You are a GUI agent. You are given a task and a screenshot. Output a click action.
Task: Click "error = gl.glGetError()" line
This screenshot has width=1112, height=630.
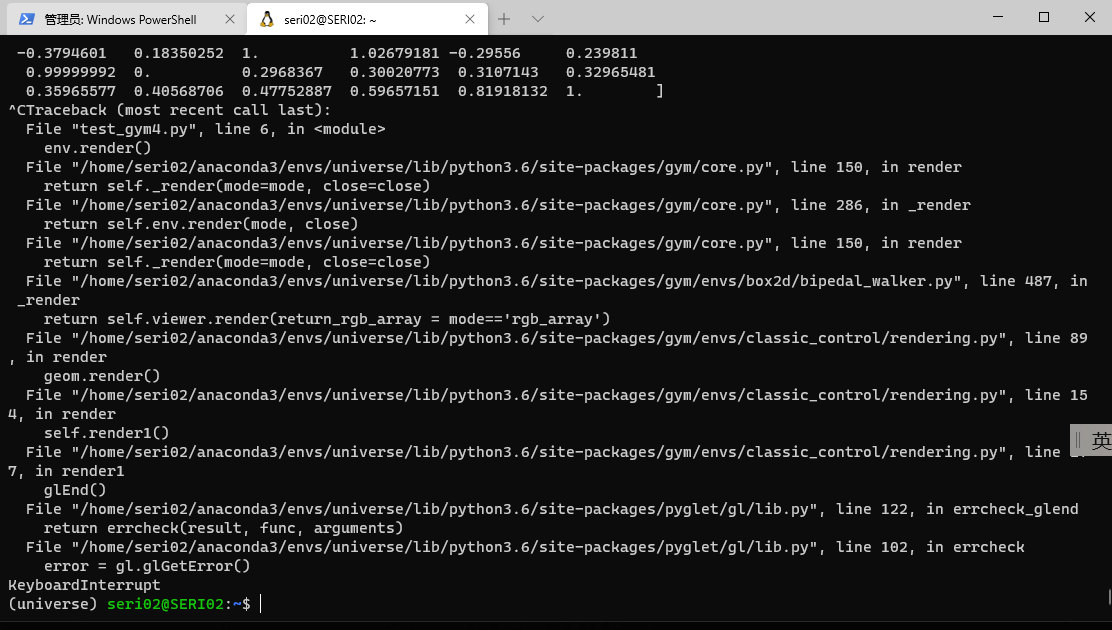click(147, 566)
